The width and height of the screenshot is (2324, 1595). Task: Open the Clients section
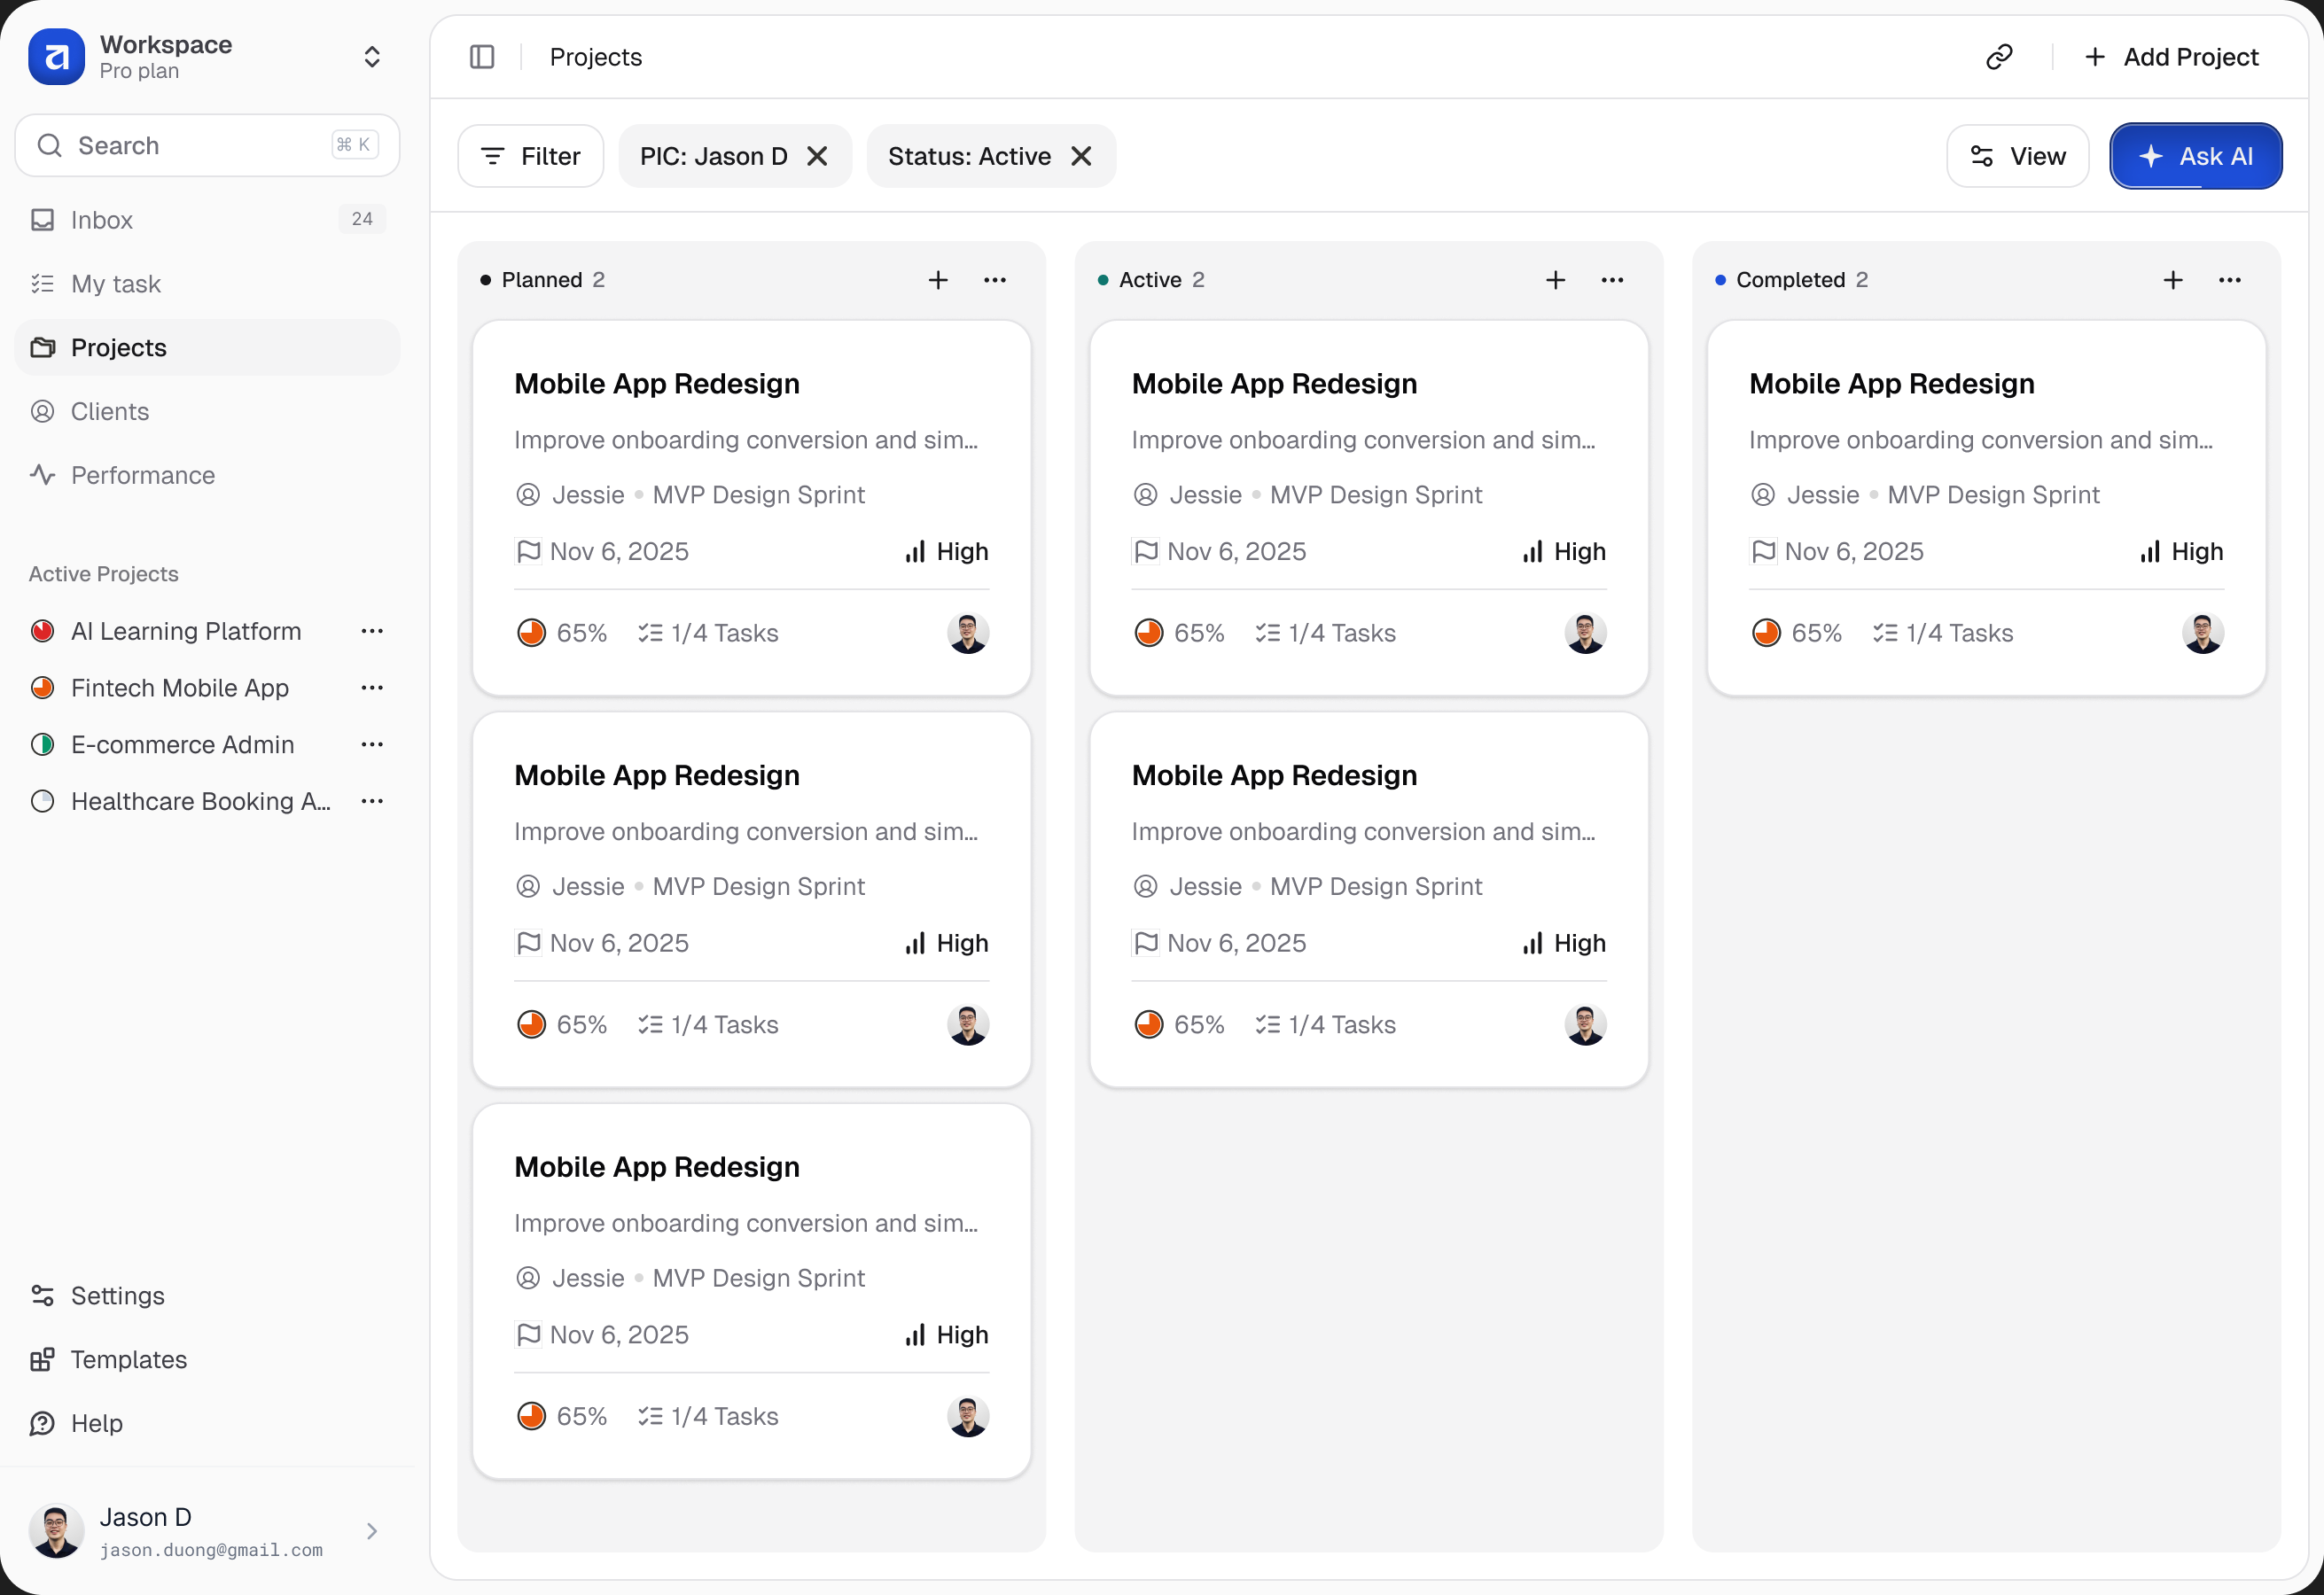coord(207,412)
